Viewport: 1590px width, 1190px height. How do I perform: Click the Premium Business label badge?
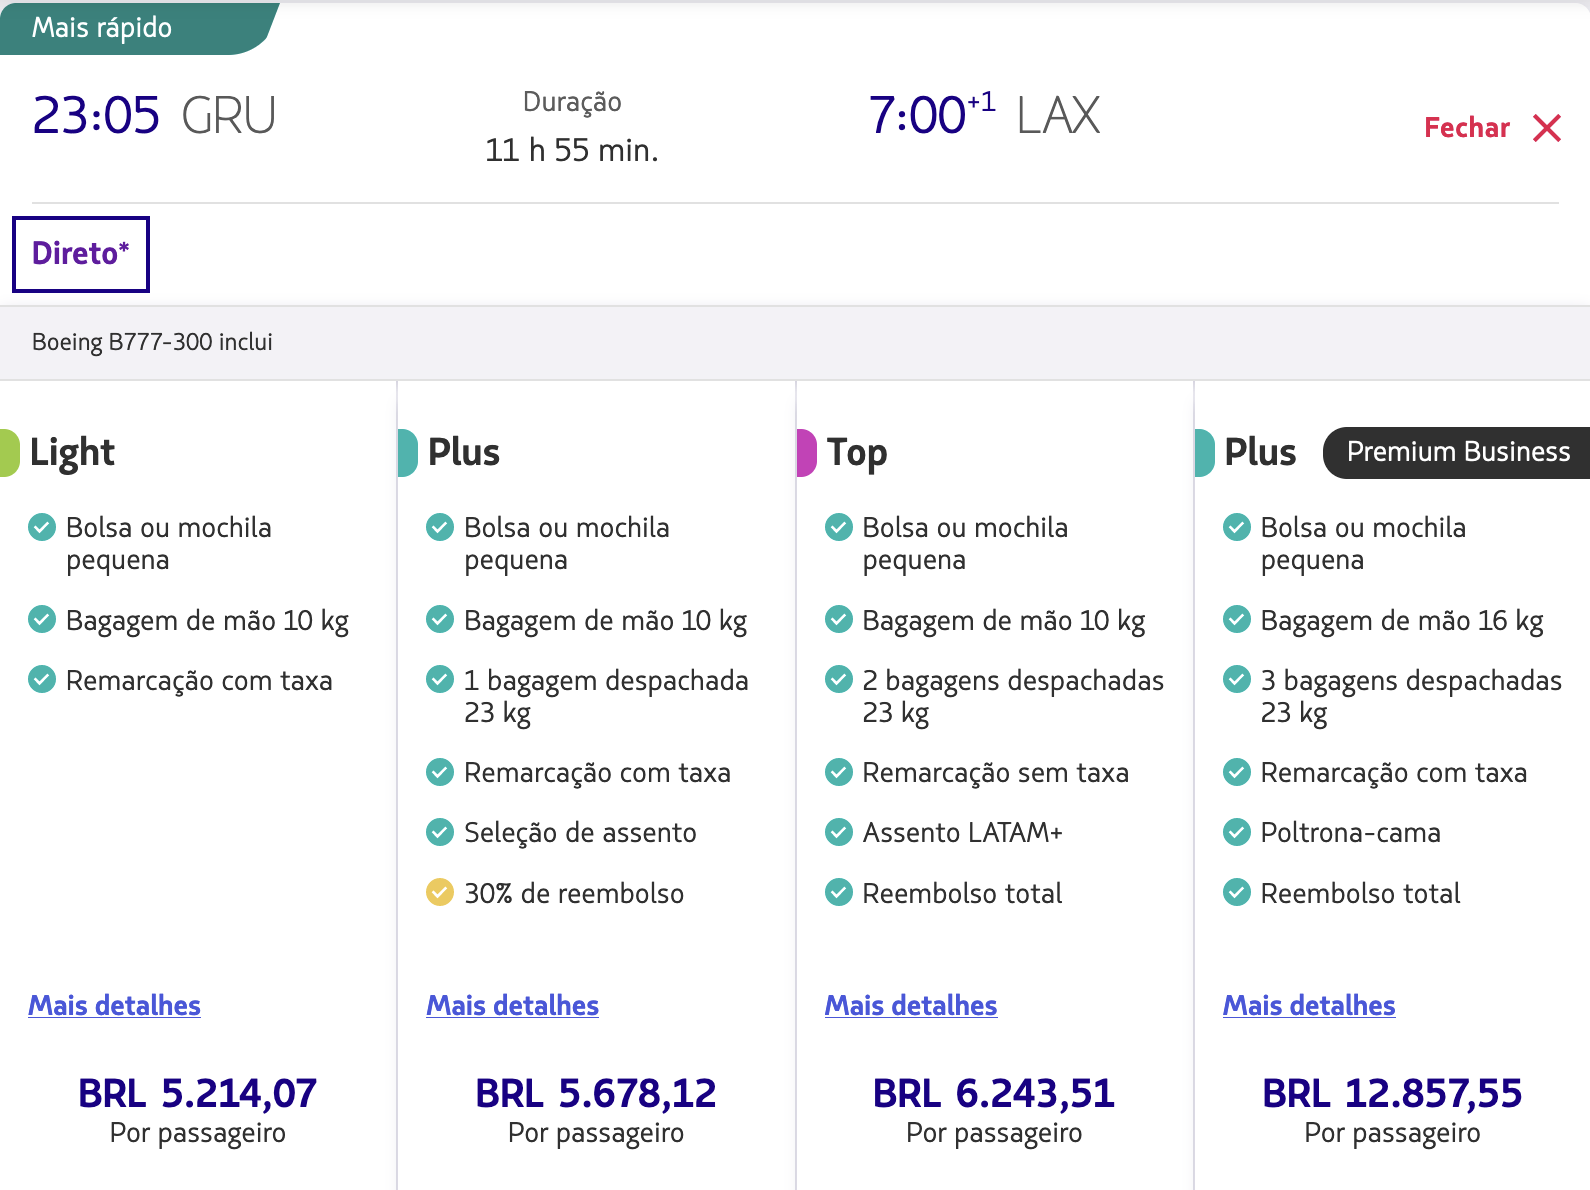pos(1457,452)
